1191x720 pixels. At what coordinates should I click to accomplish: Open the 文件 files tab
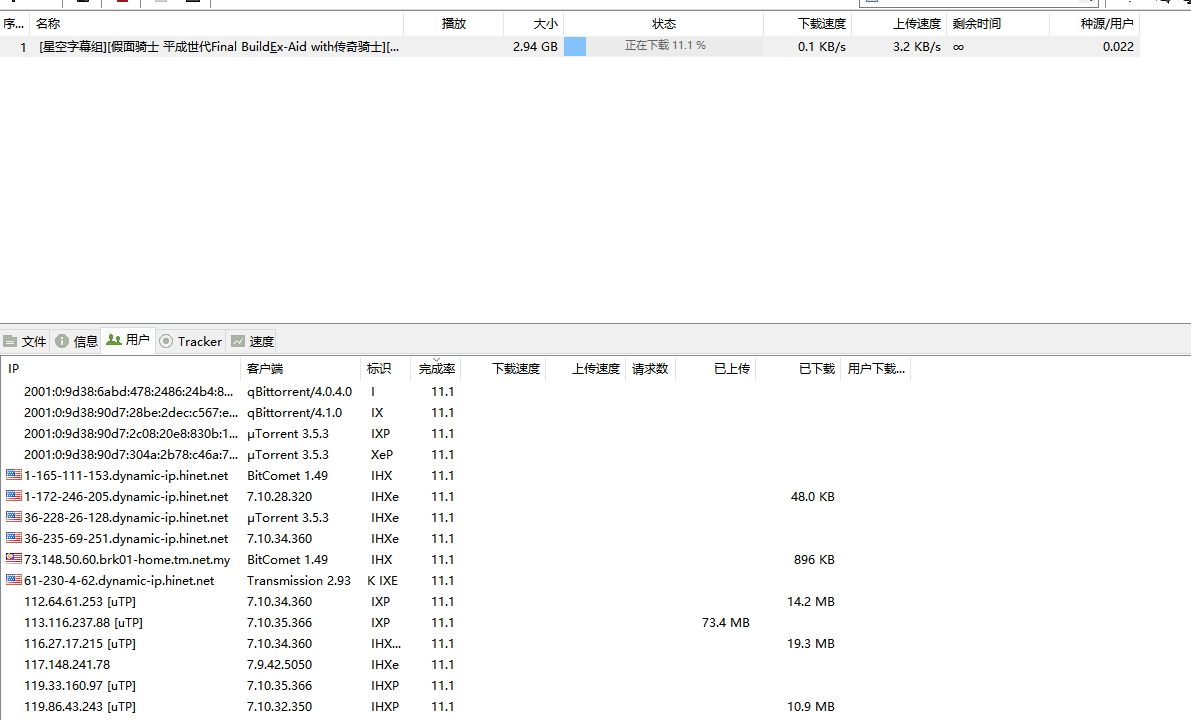[x=25, y=342]
